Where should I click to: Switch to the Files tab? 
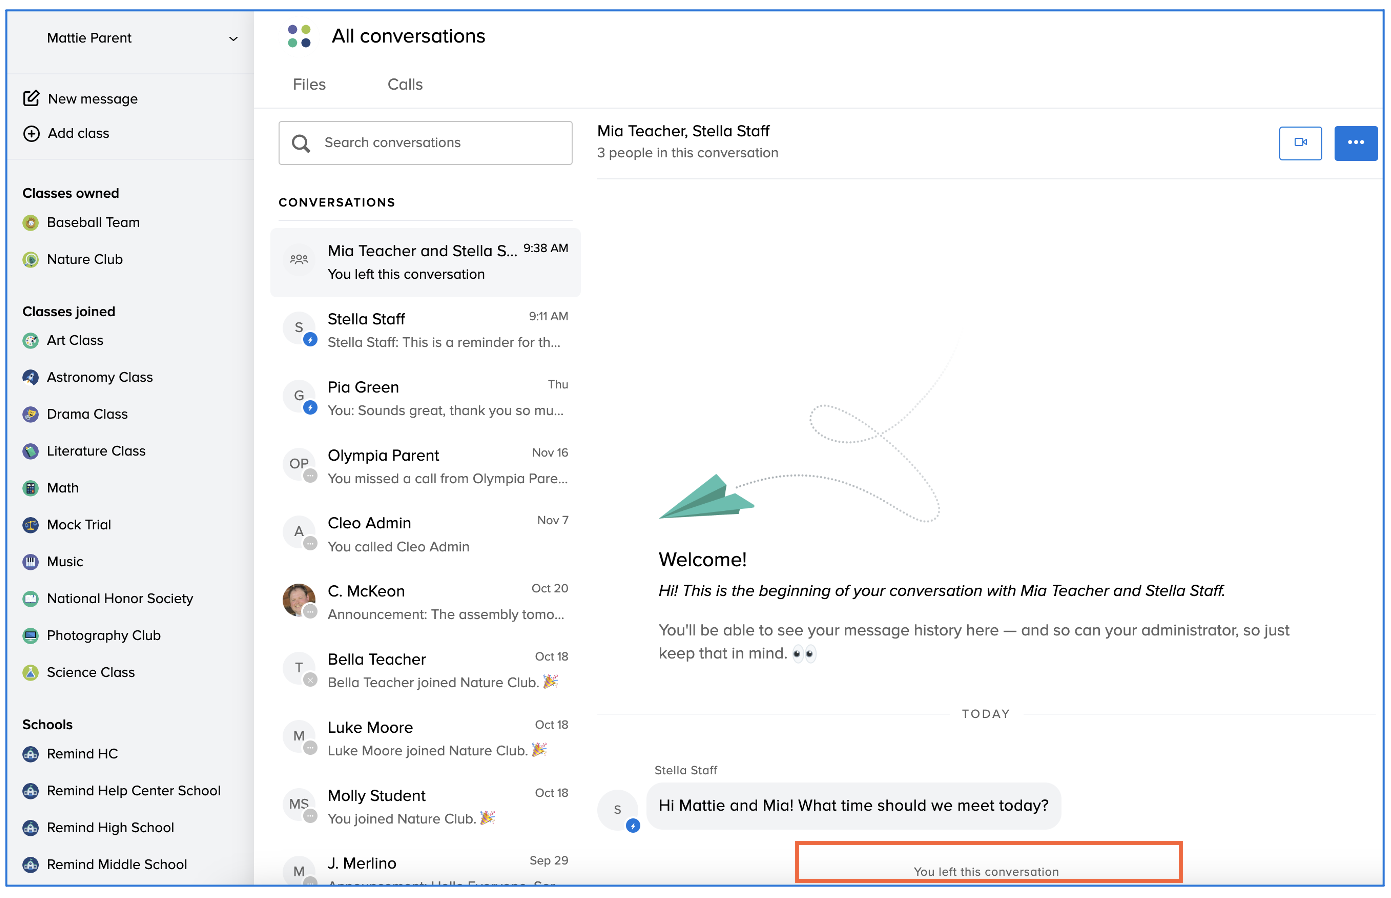[x=309, y=85]
